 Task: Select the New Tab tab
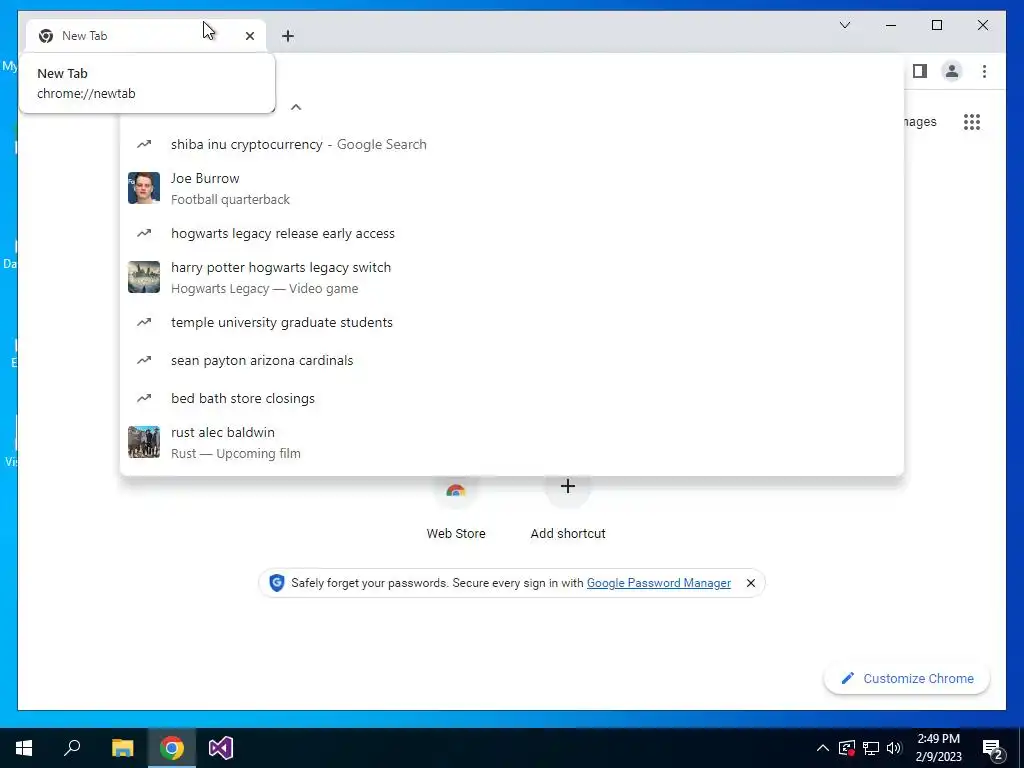[x=146, y=36]
